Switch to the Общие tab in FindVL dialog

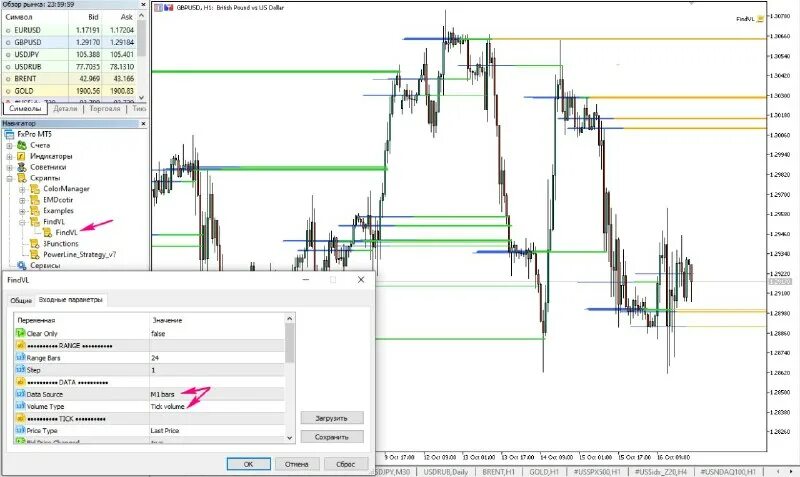point(21,300)
